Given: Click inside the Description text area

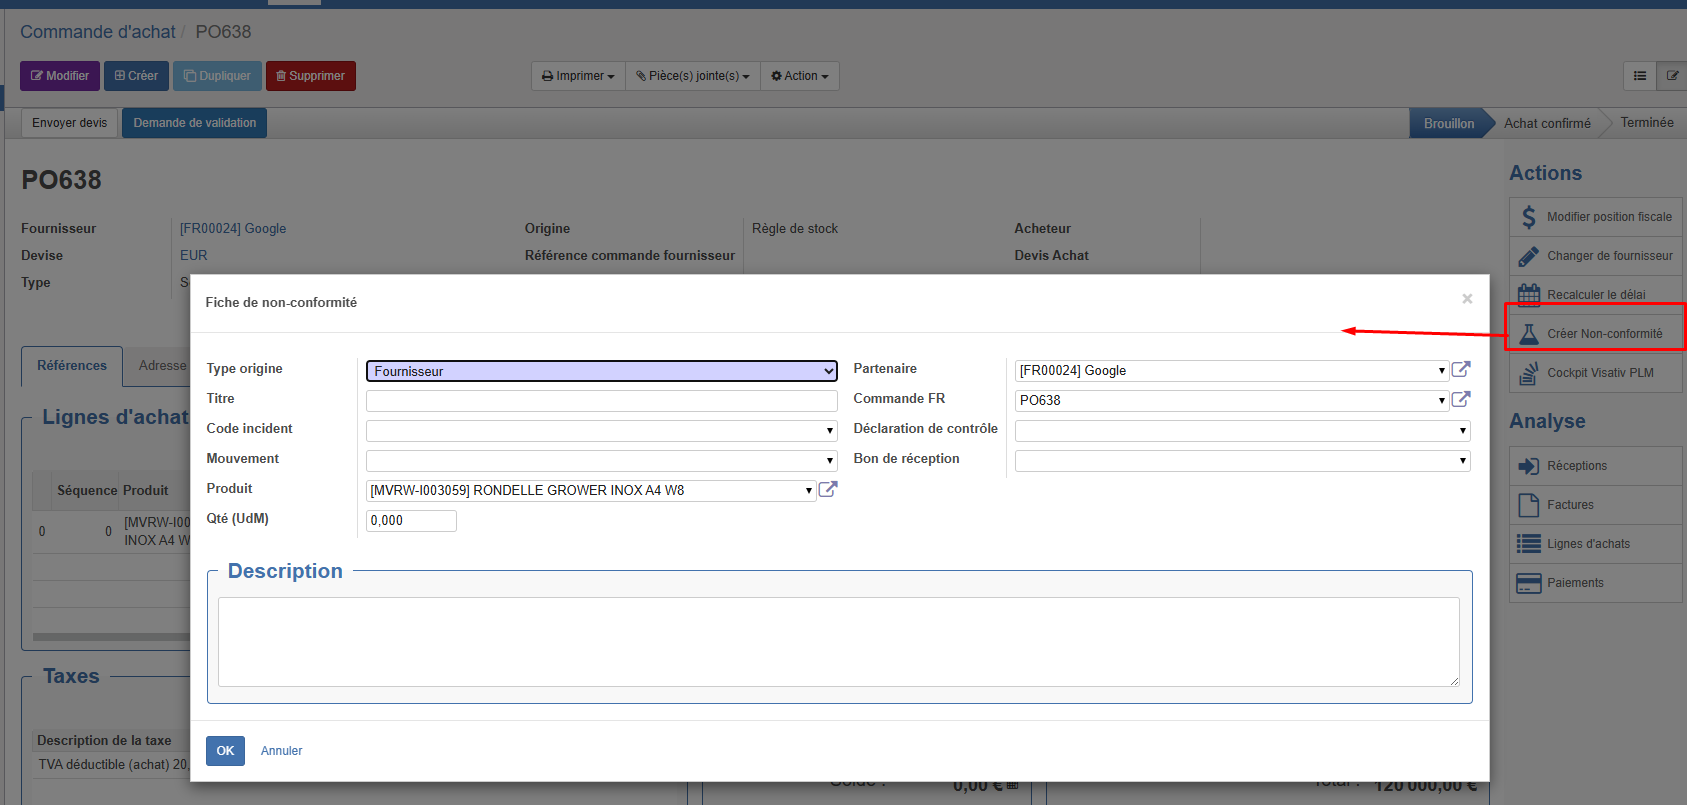Looking at the screenshot, I should (838, 642).
